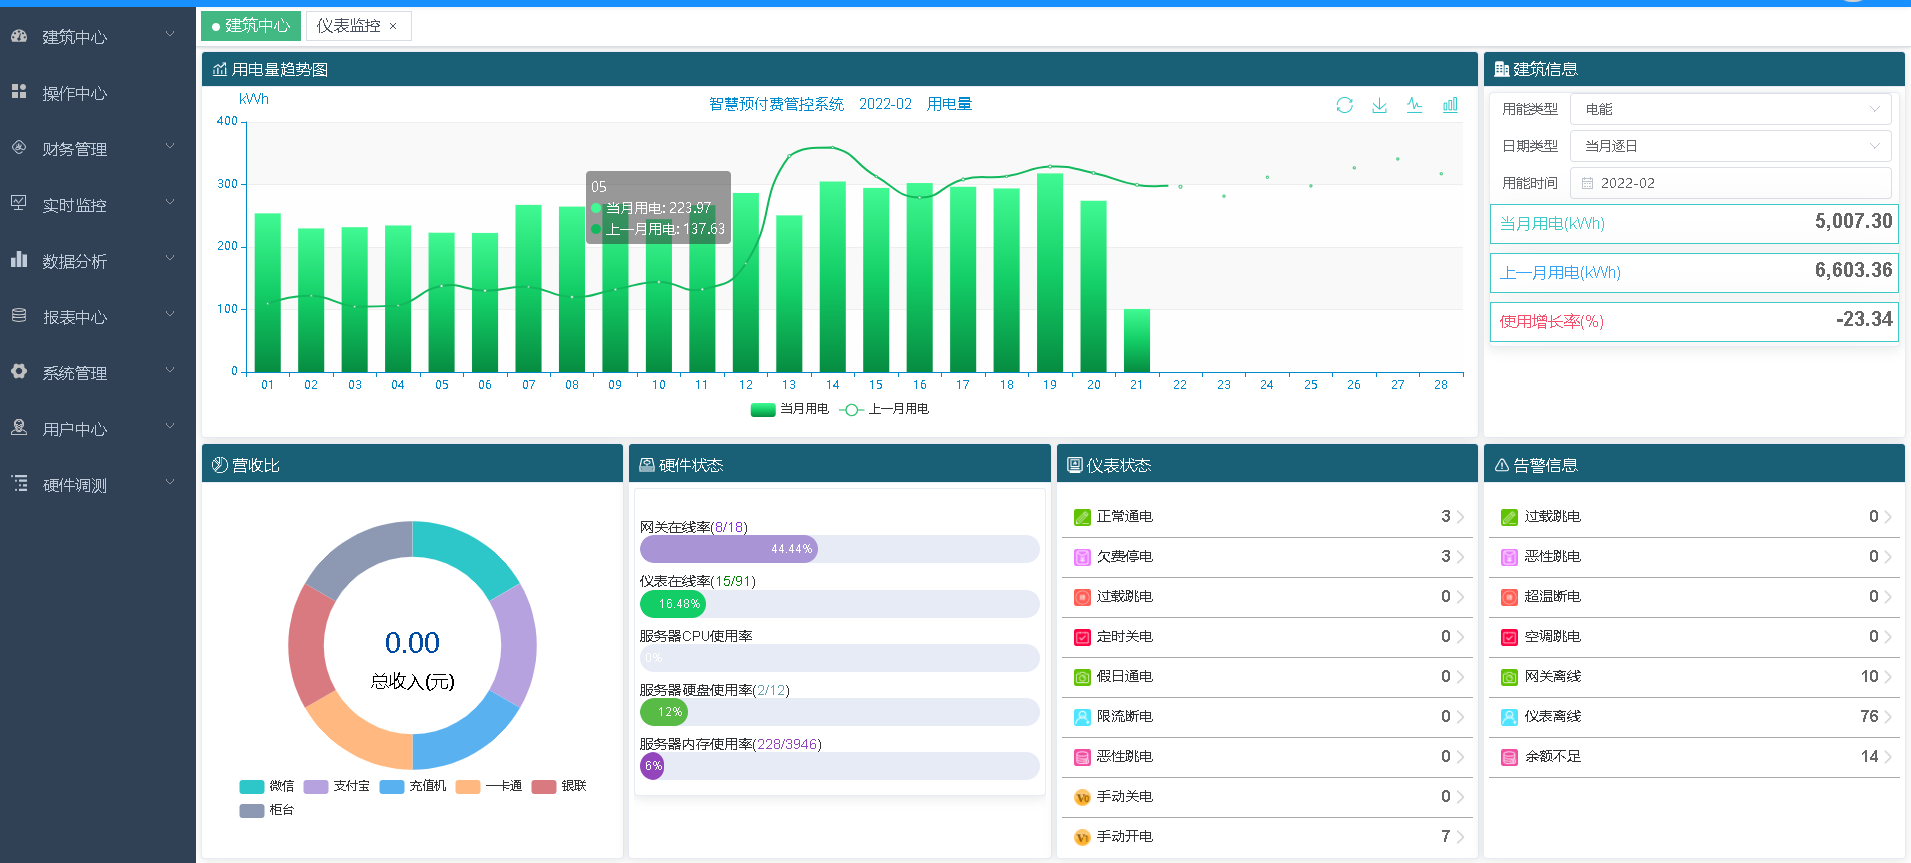Switch chart to line view icon
Screen dimensions: 1911x863
pyautogui.click(x=1414, y=105)
